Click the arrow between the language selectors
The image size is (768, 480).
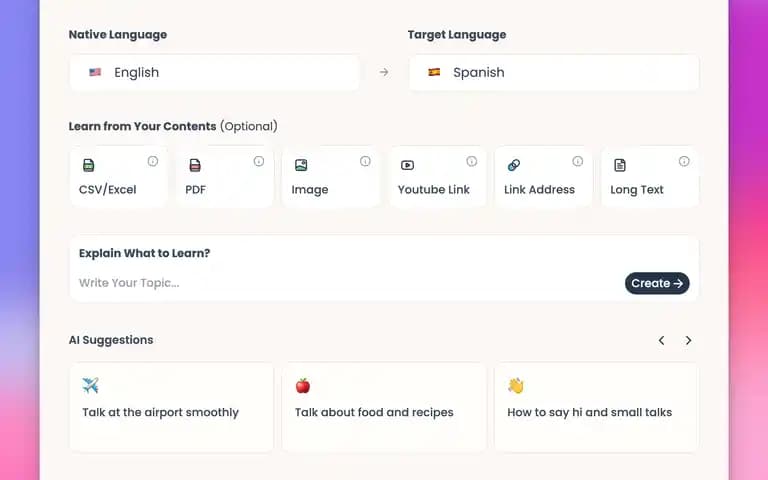[384, 72]
